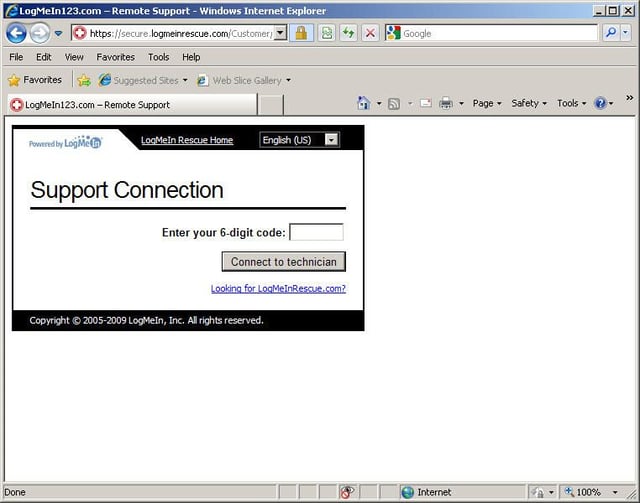This screenshot has width=640, height=503.
Task: Stop loading with the red X icon
Action: 370,33
